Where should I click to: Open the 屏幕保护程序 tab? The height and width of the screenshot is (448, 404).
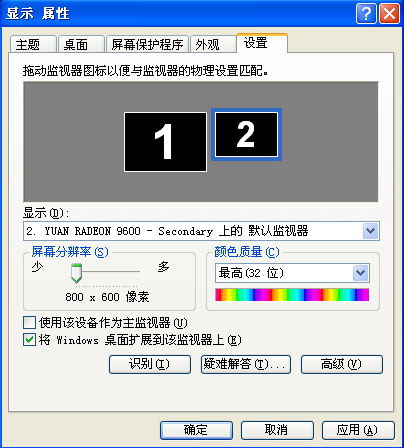point(147,44)
